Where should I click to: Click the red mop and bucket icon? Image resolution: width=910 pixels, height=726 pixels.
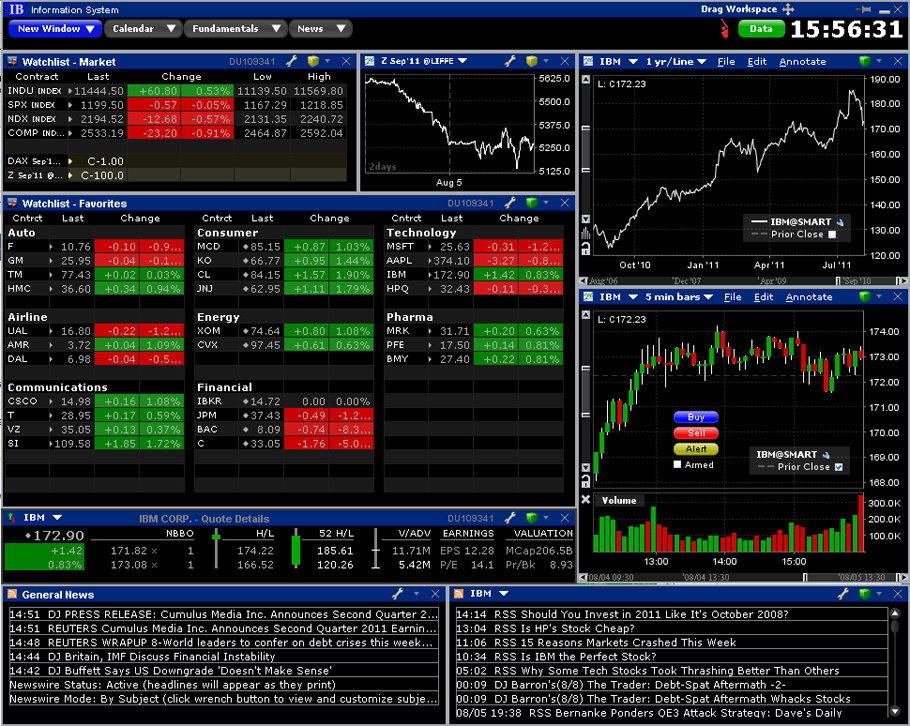[x=724, y=28]
